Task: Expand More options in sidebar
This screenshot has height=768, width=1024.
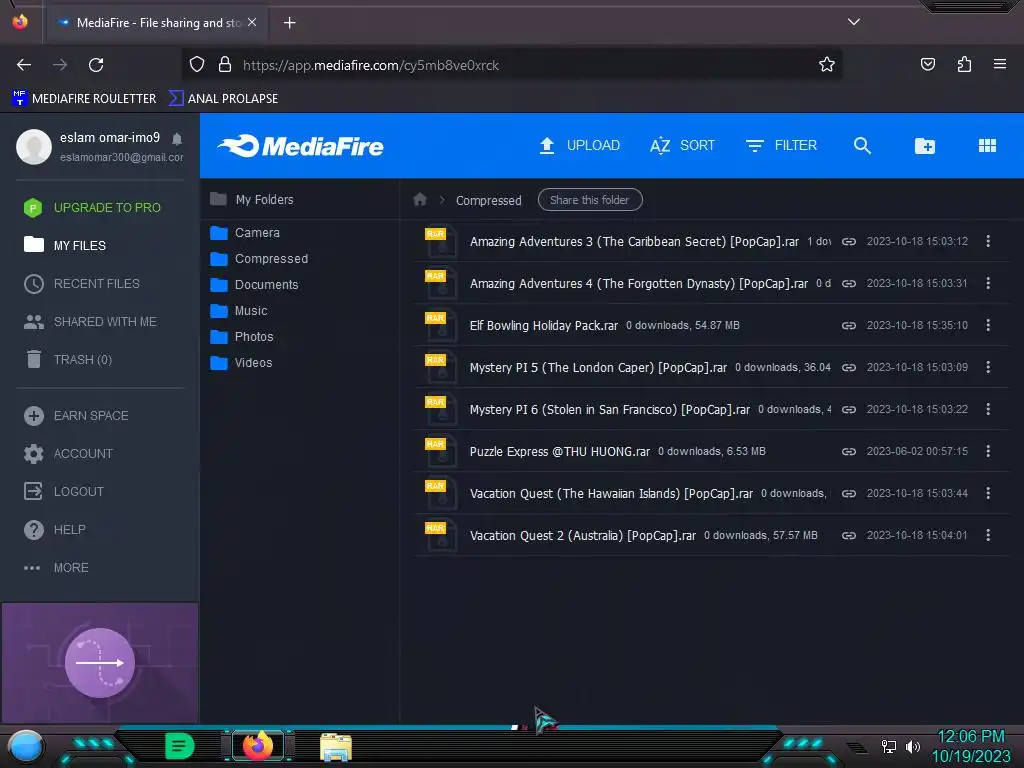Action: [56, 568]
